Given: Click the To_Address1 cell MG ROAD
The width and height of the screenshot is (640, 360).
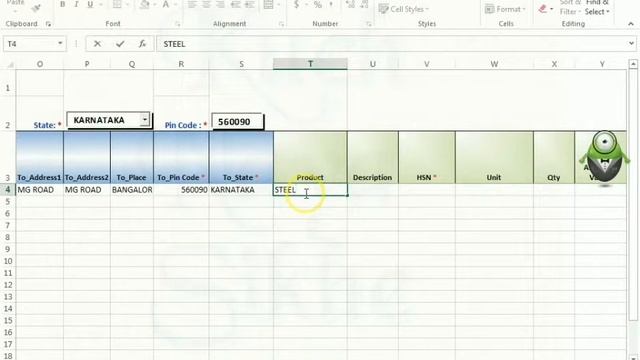Looking at the screenshot, I should (x=40, y=190).
